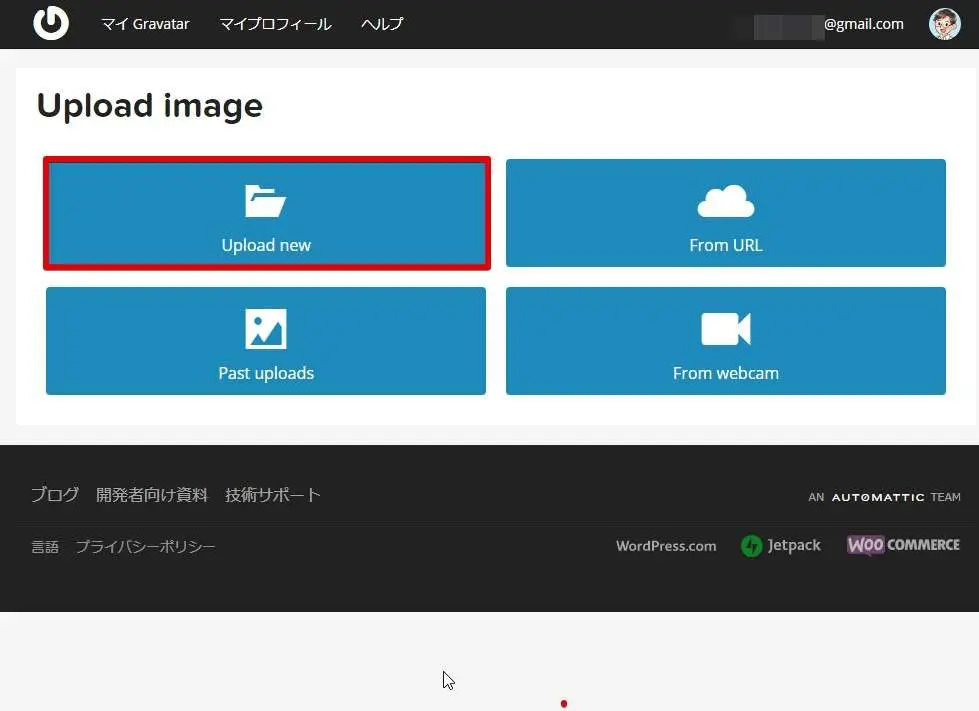979x711 pixels.
Task: Click the Gravatar logo in the header
Action: pos(51,23)
